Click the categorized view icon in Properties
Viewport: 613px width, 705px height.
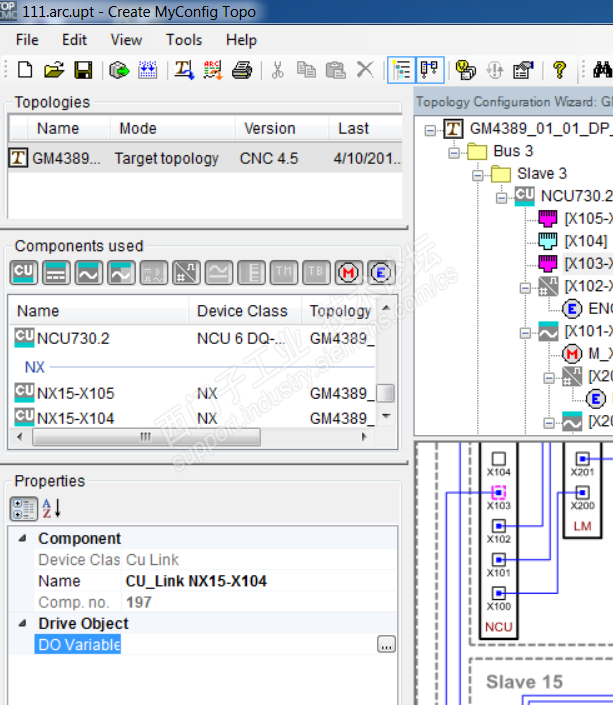[24, 509]
